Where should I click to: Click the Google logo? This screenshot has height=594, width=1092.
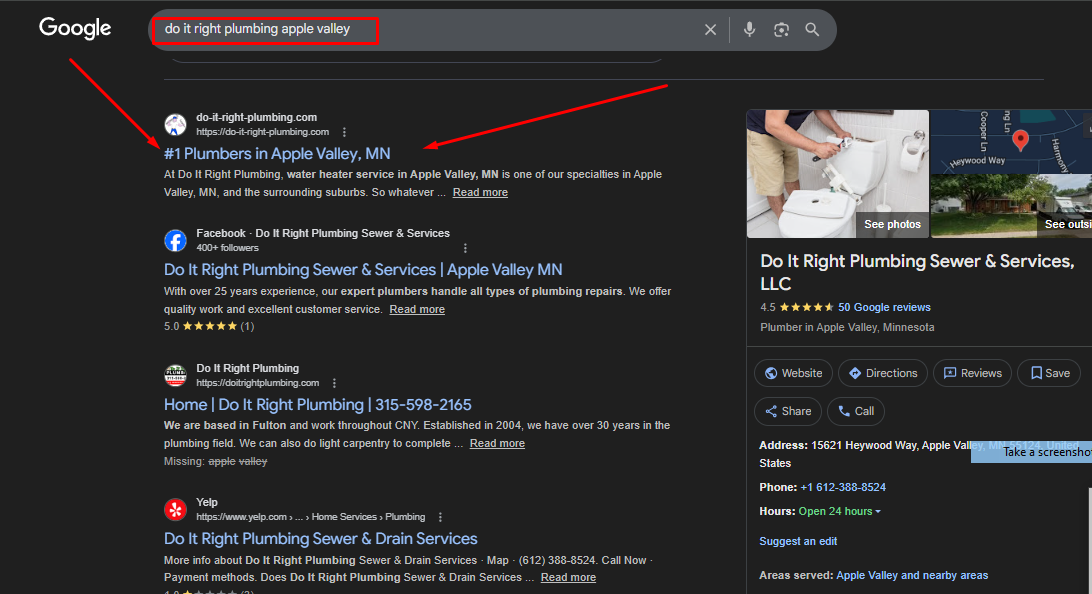click(75, 29)
